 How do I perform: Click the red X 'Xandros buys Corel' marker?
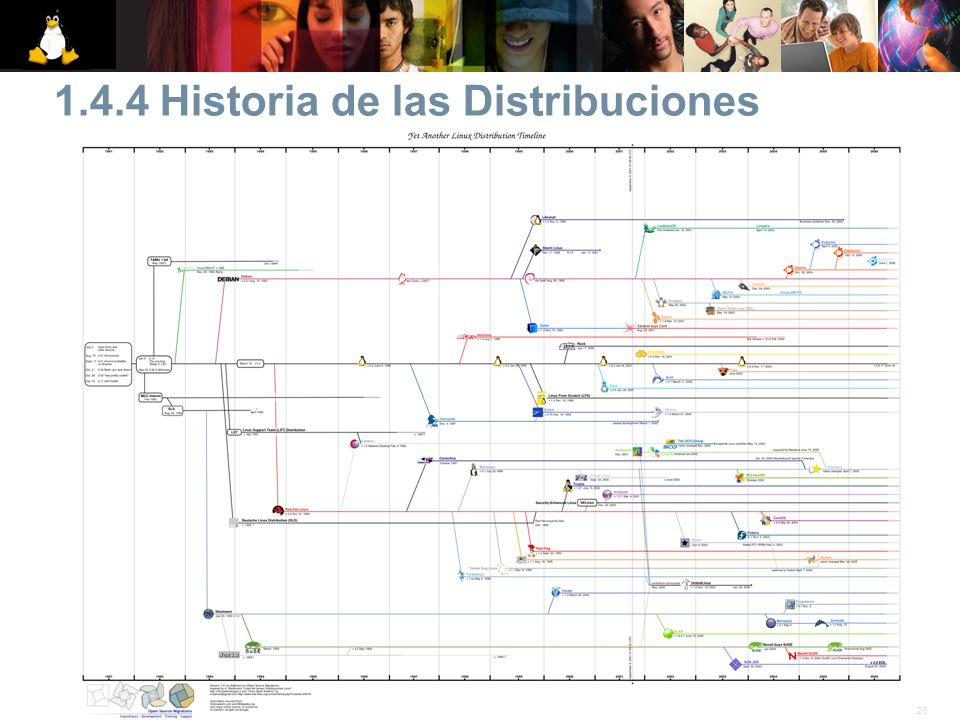tap(629, 328)
